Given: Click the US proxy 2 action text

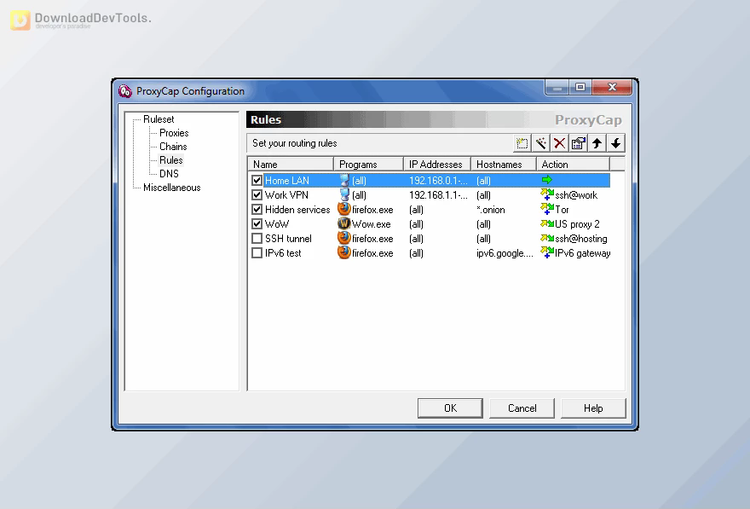Looking at the screenshot, I should [577, 224].
